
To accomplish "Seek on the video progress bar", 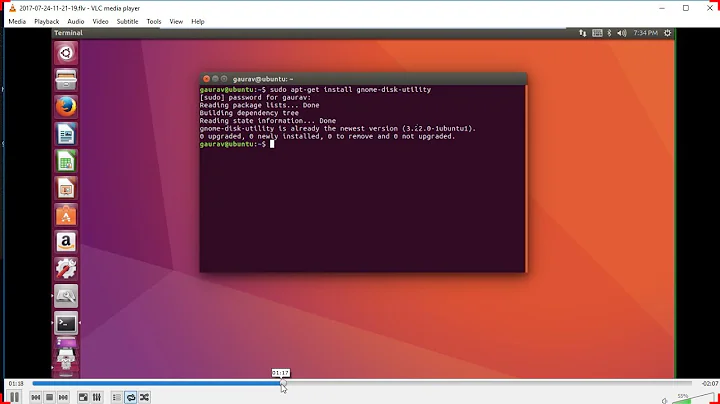I will [x=362, y=383].
